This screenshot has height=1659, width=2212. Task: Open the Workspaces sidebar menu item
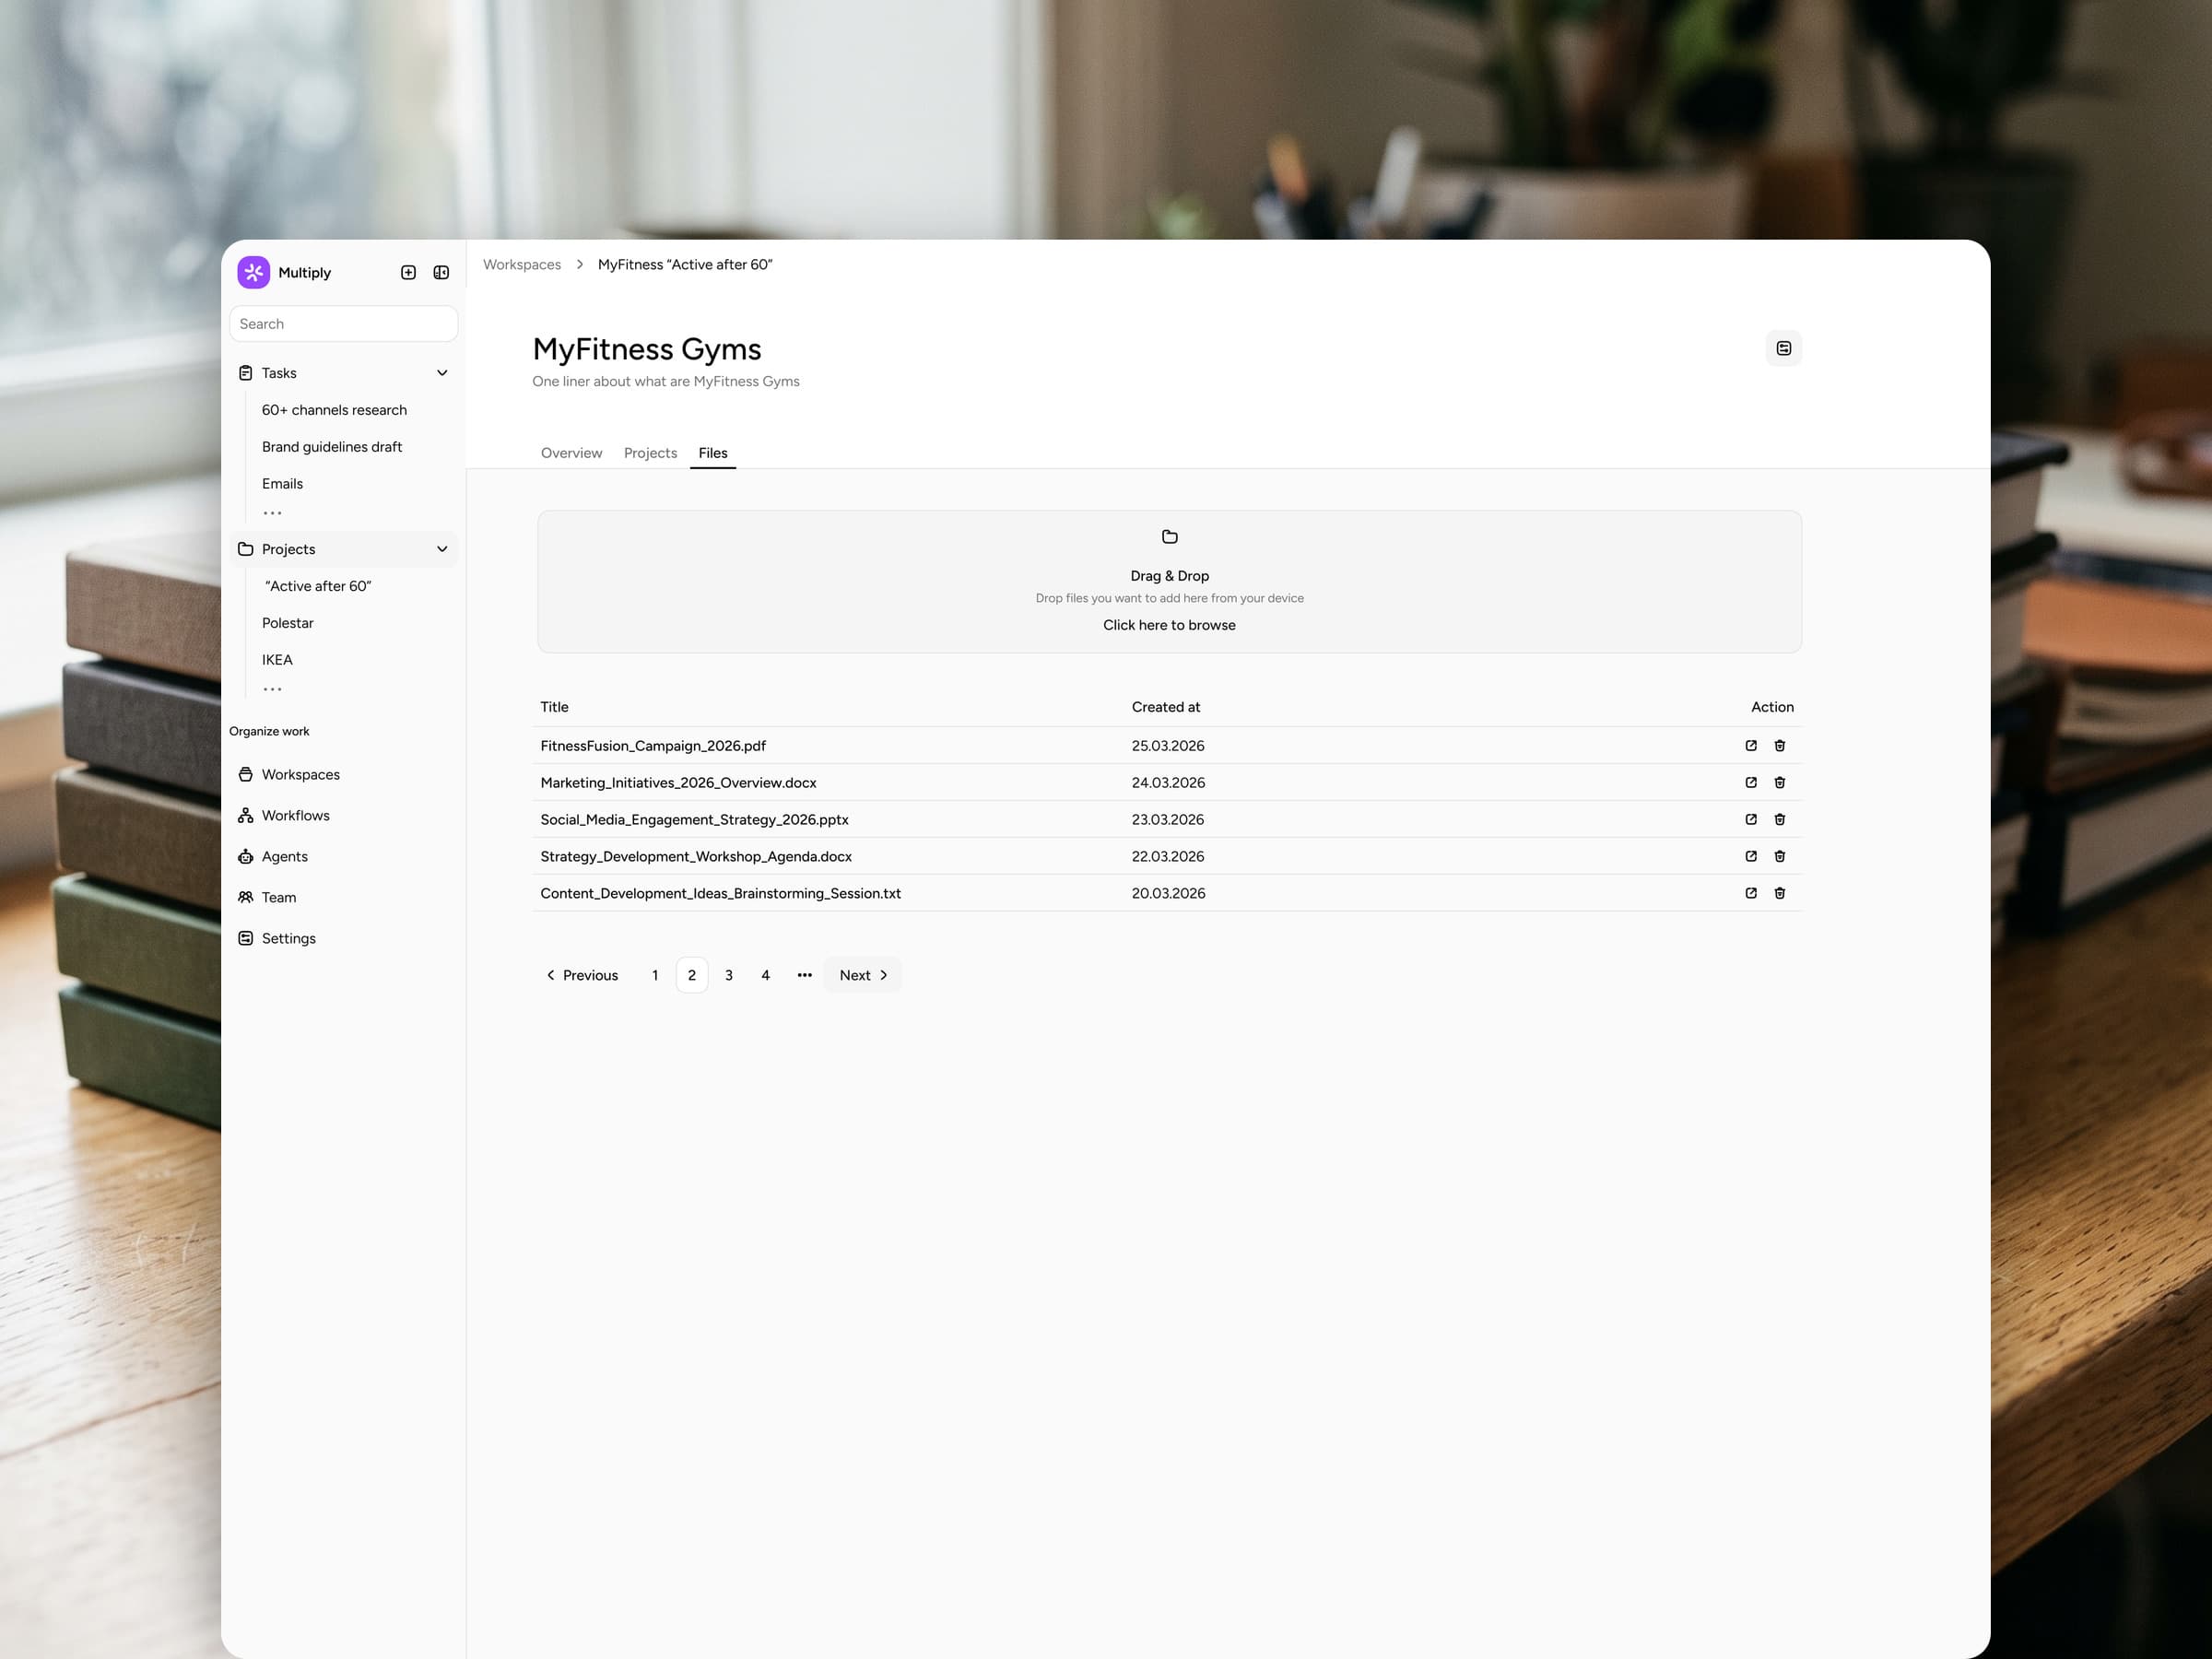pos(343,774)
